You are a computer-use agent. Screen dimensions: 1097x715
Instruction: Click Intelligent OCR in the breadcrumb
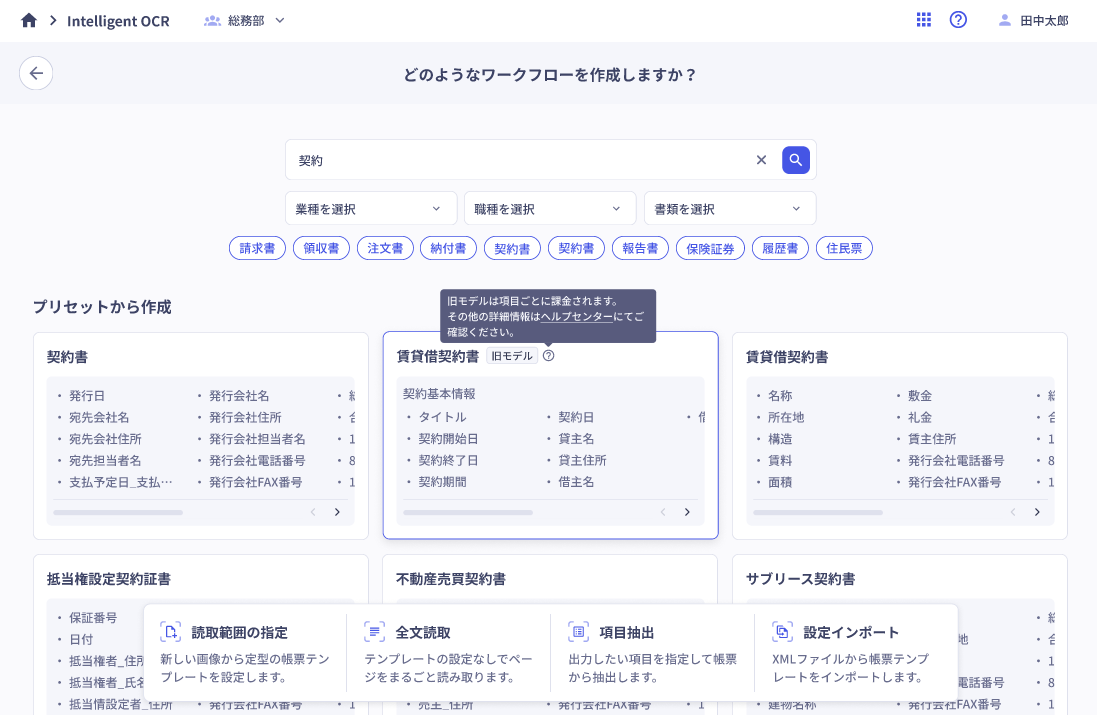click(118, 20)
